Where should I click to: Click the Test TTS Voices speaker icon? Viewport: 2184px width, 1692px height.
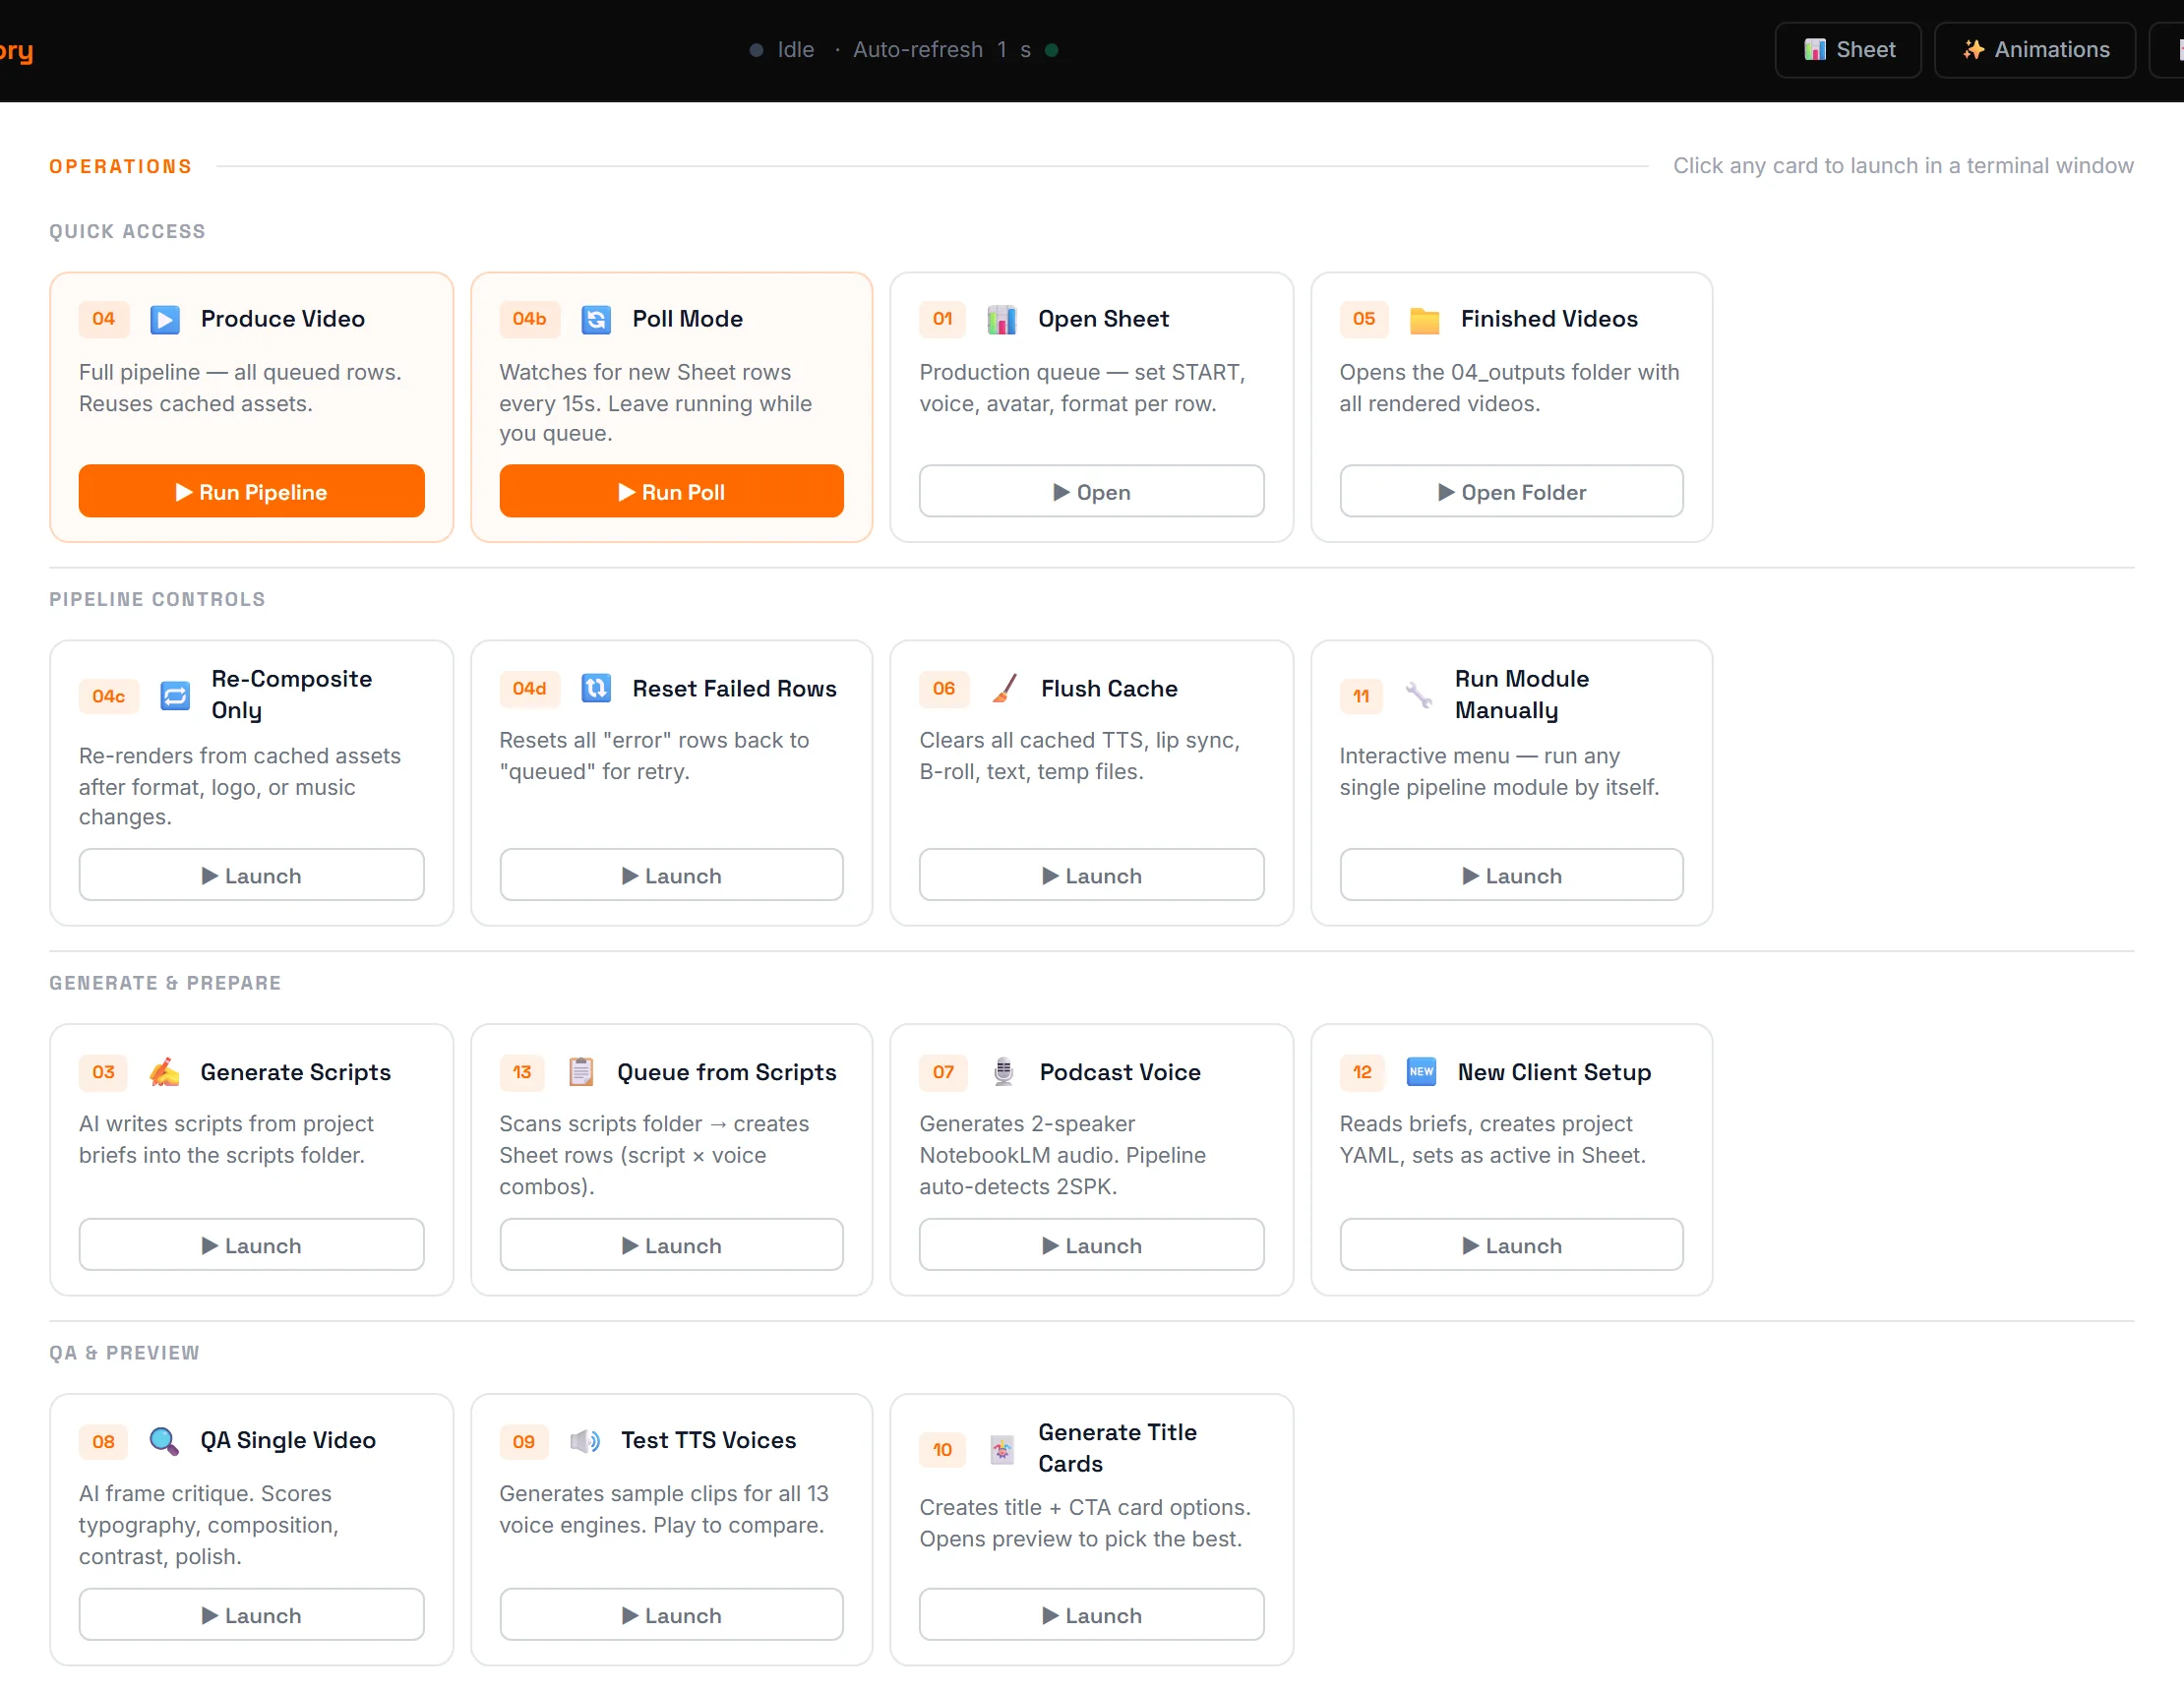585,1441
